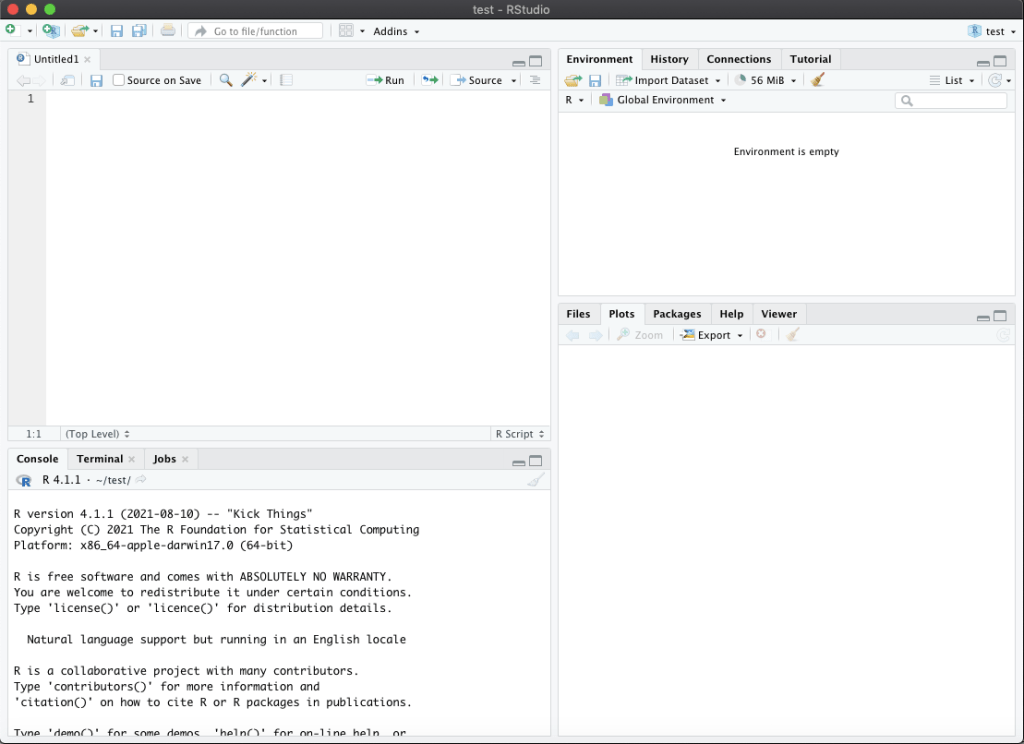This screenshot has height=744, width=1024.
Task: Expand the Global Environment dropdown
Action: pos(663,100)
